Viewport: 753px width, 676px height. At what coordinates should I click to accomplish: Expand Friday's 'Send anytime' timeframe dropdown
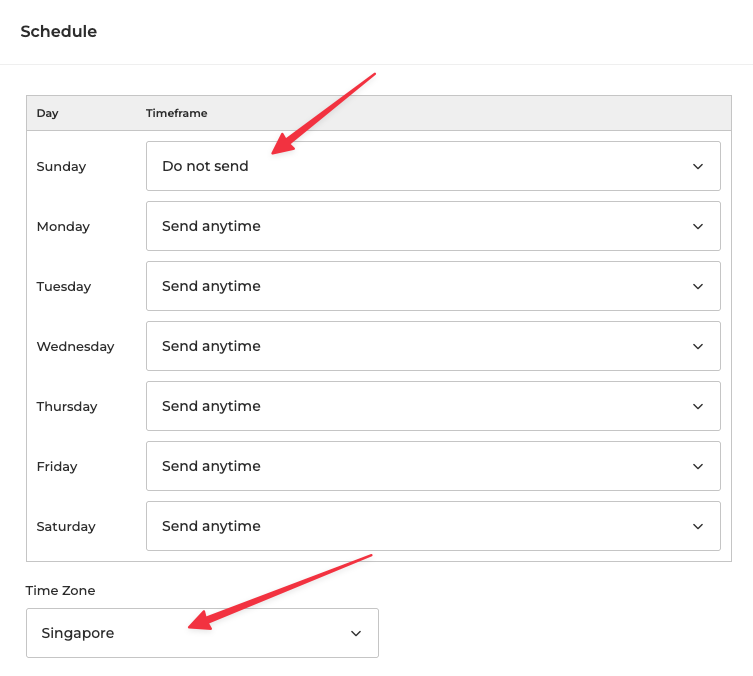point(432,466)
